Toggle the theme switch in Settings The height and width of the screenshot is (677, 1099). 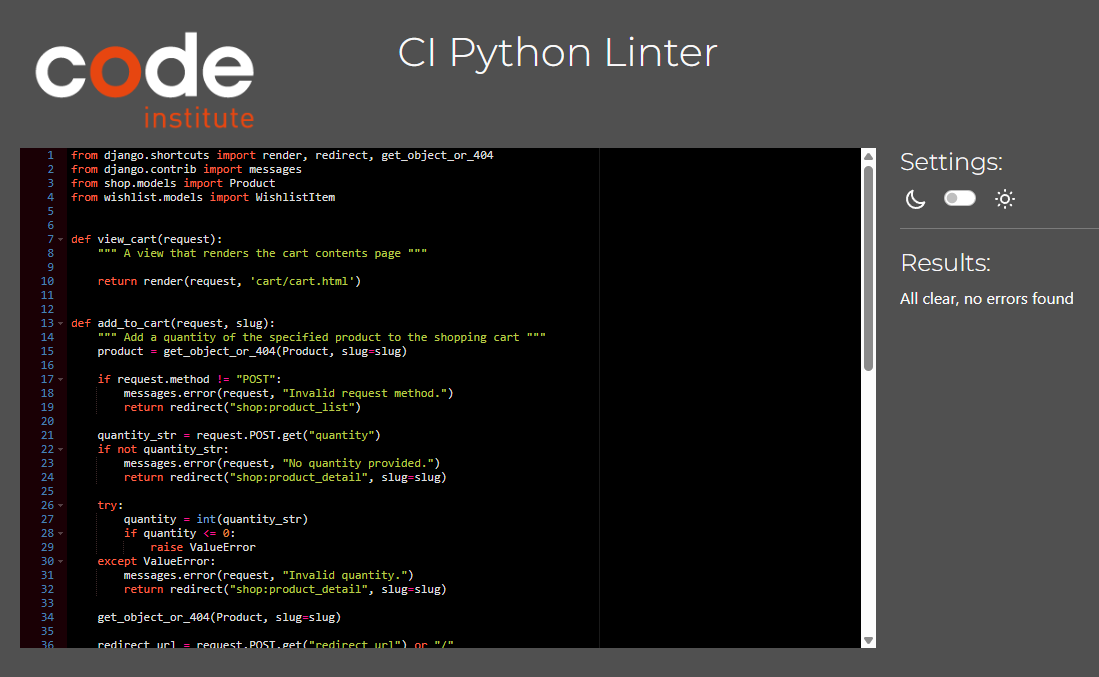[x=960, y=198]
